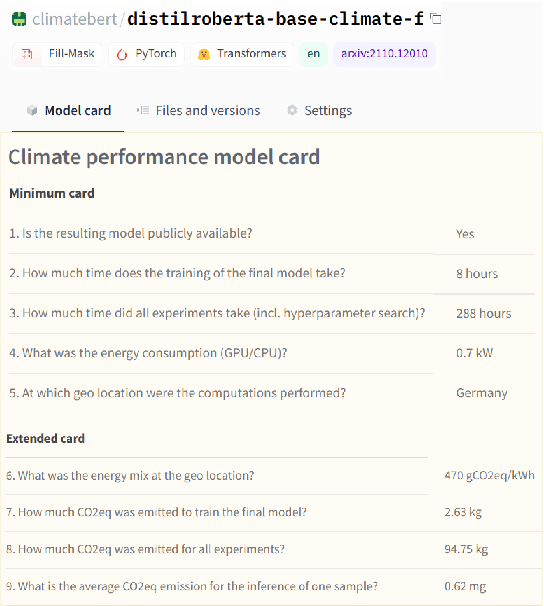Click the Germany value

point(482,393)
